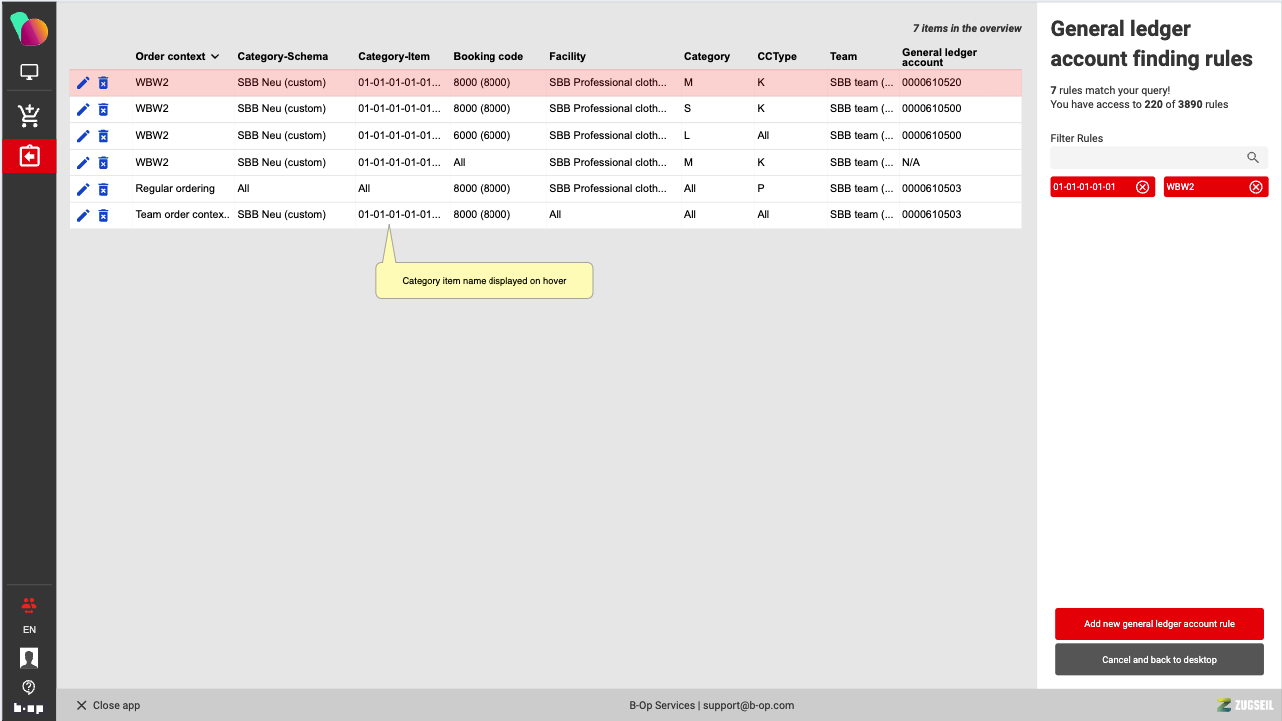1282x721 pixels.
Task: Select the red clipboard return icon
Action: click(29, 157)
